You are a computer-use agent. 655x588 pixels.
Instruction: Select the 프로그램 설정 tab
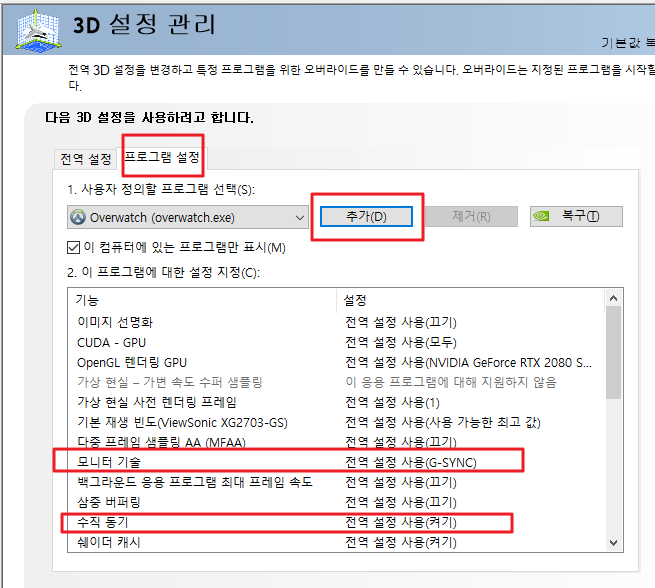point(162,157)
